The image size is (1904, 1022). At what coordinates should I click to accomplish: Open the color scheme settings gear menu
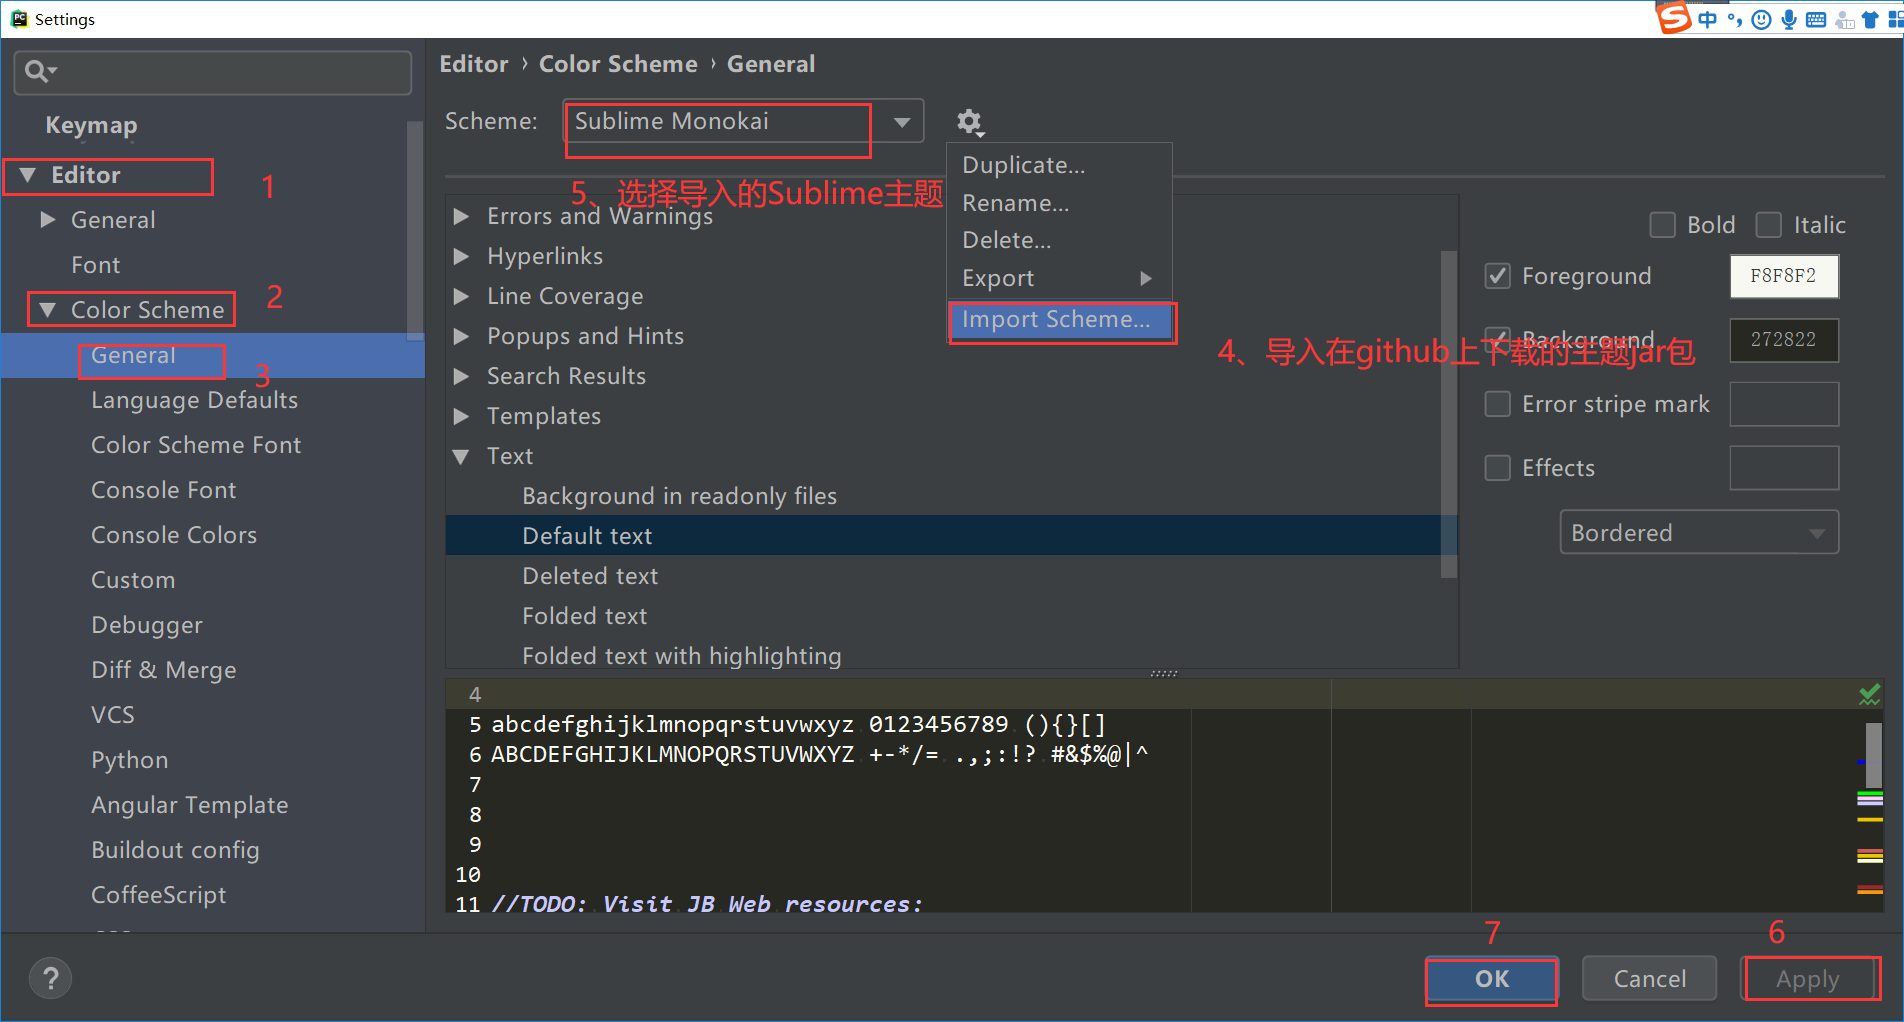point(968,122)
